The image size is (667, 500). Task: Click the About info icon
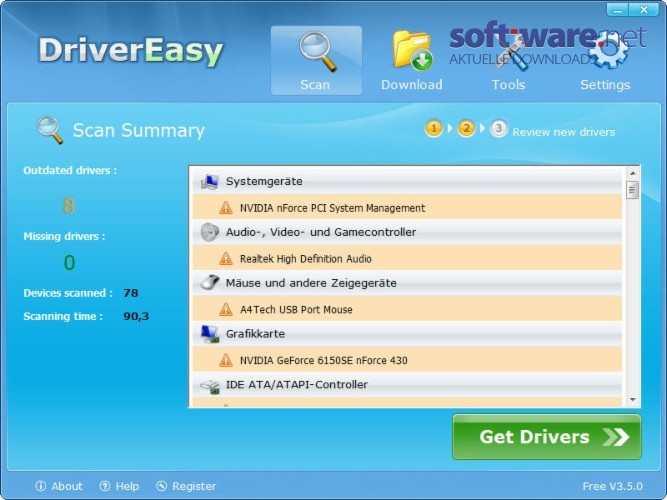point(41,486)
